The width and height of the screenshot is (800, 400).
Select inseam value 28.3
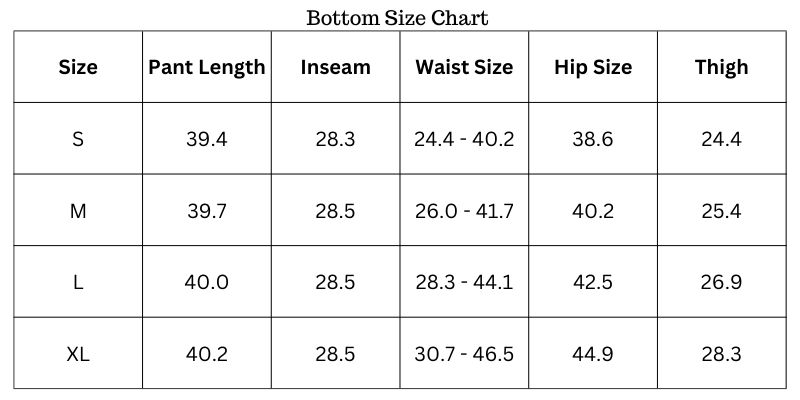335,139
